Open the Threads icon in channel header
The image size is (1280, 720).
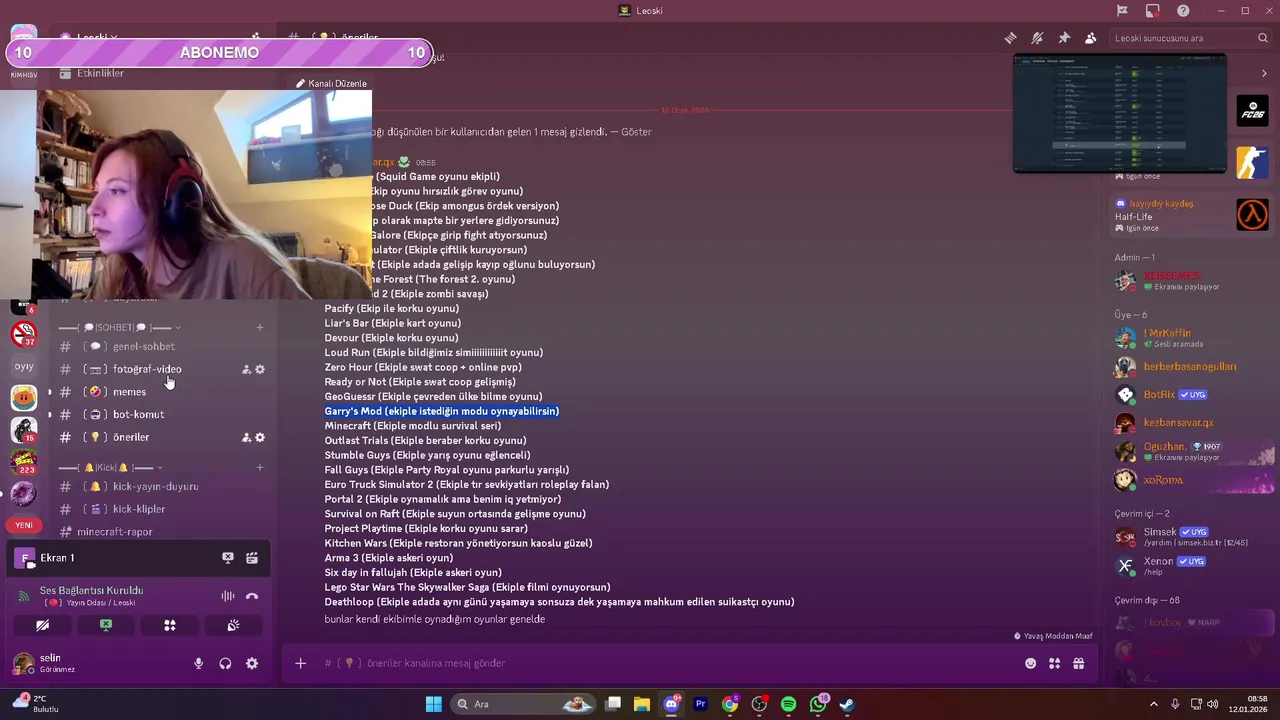pos(1010,38)
